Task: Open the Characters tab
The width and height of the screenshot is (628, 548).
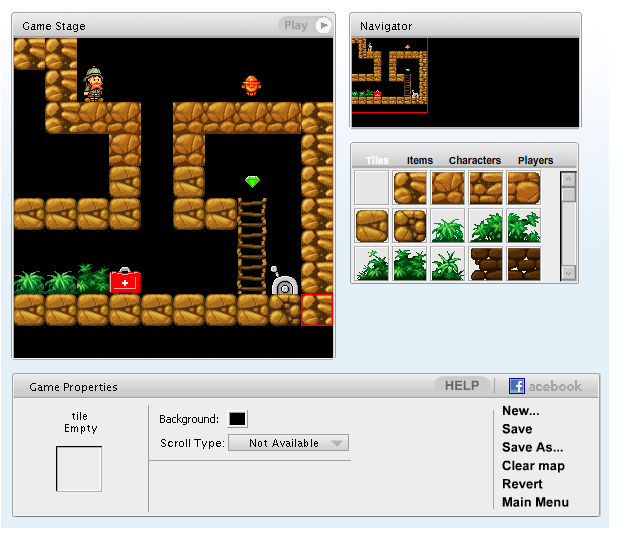Action: [474, 160]
